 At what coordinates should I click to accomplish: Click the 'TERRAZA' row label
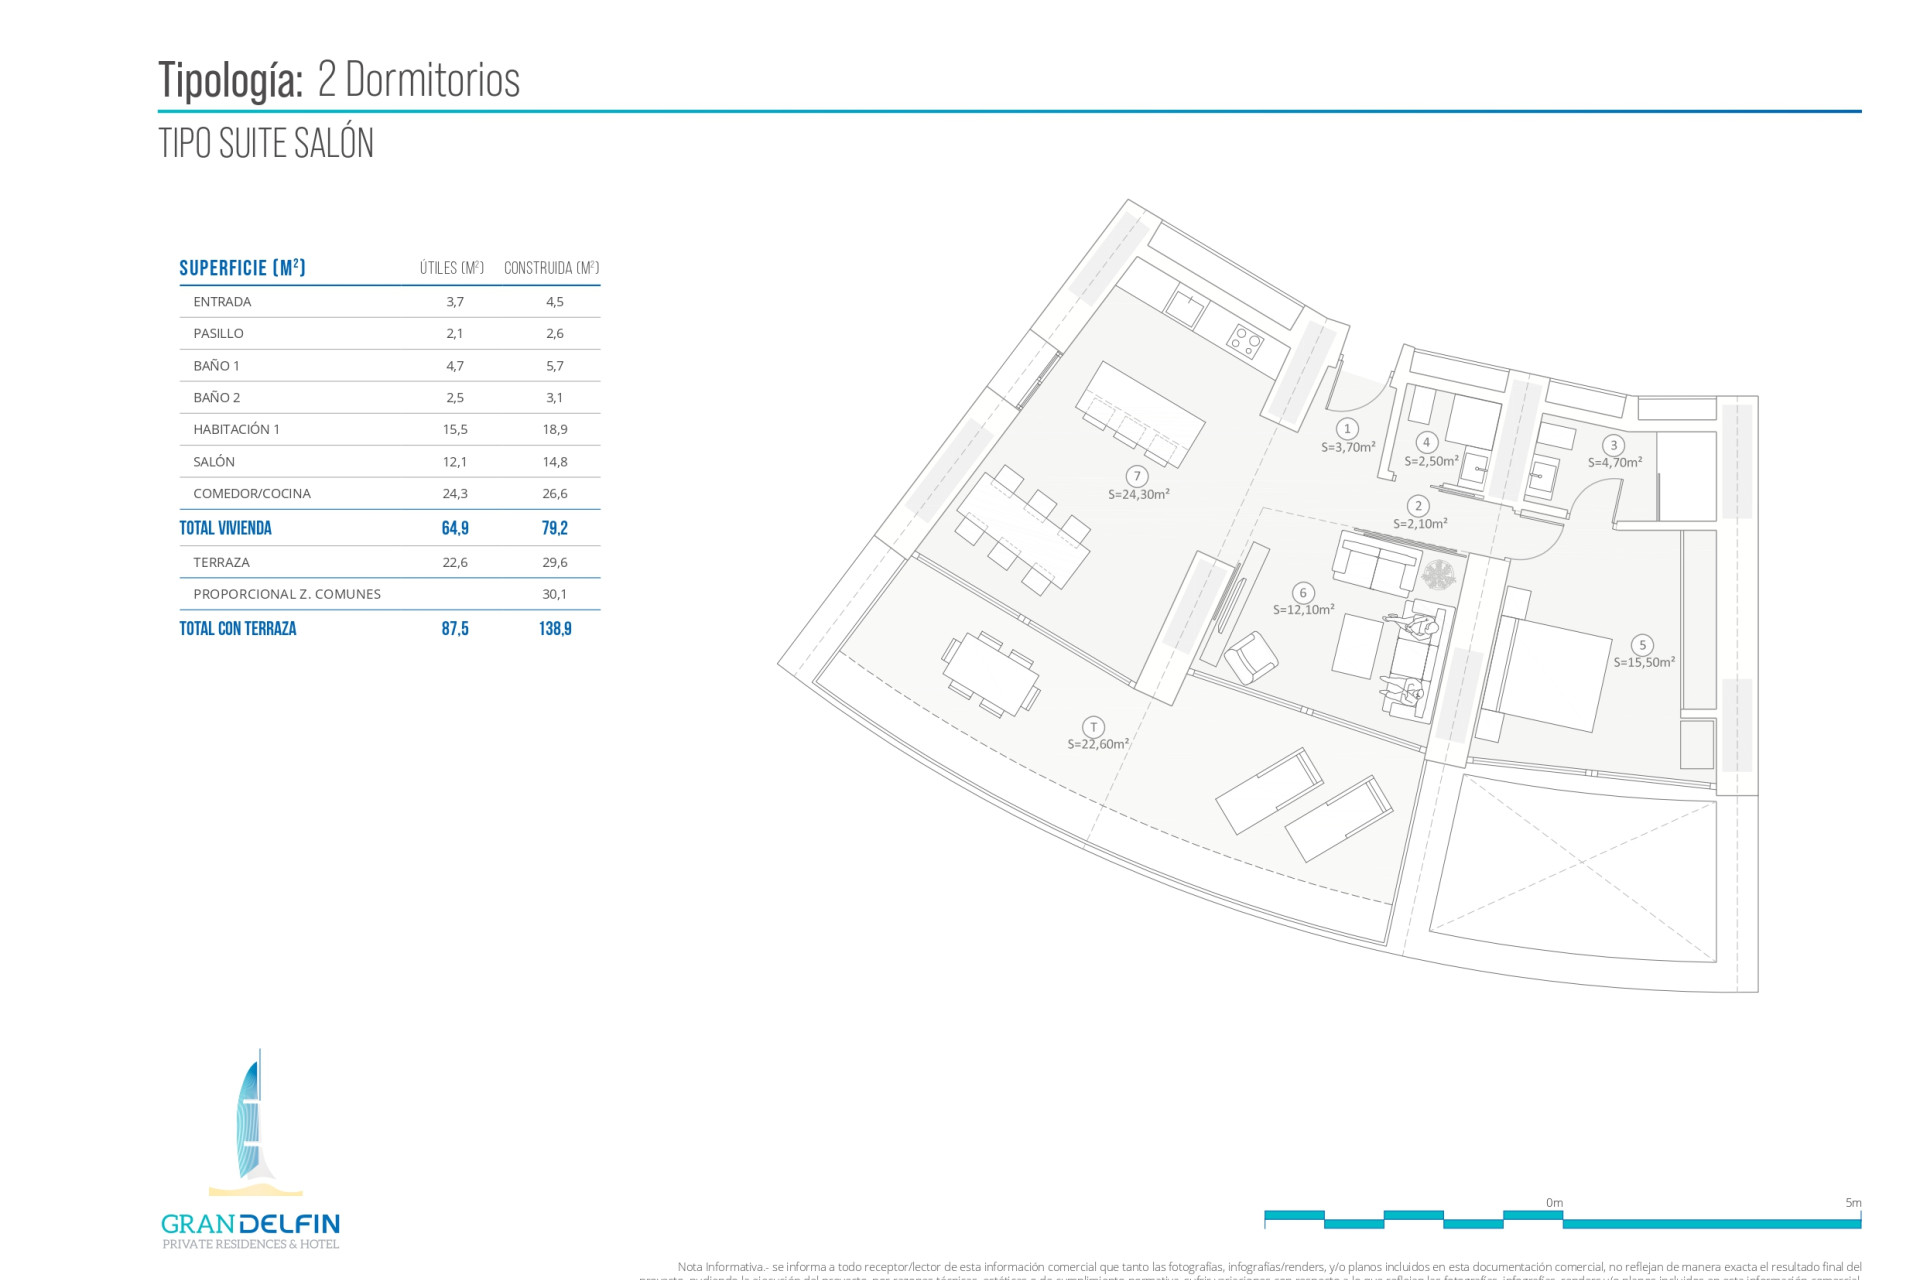(x=221, y=563)
